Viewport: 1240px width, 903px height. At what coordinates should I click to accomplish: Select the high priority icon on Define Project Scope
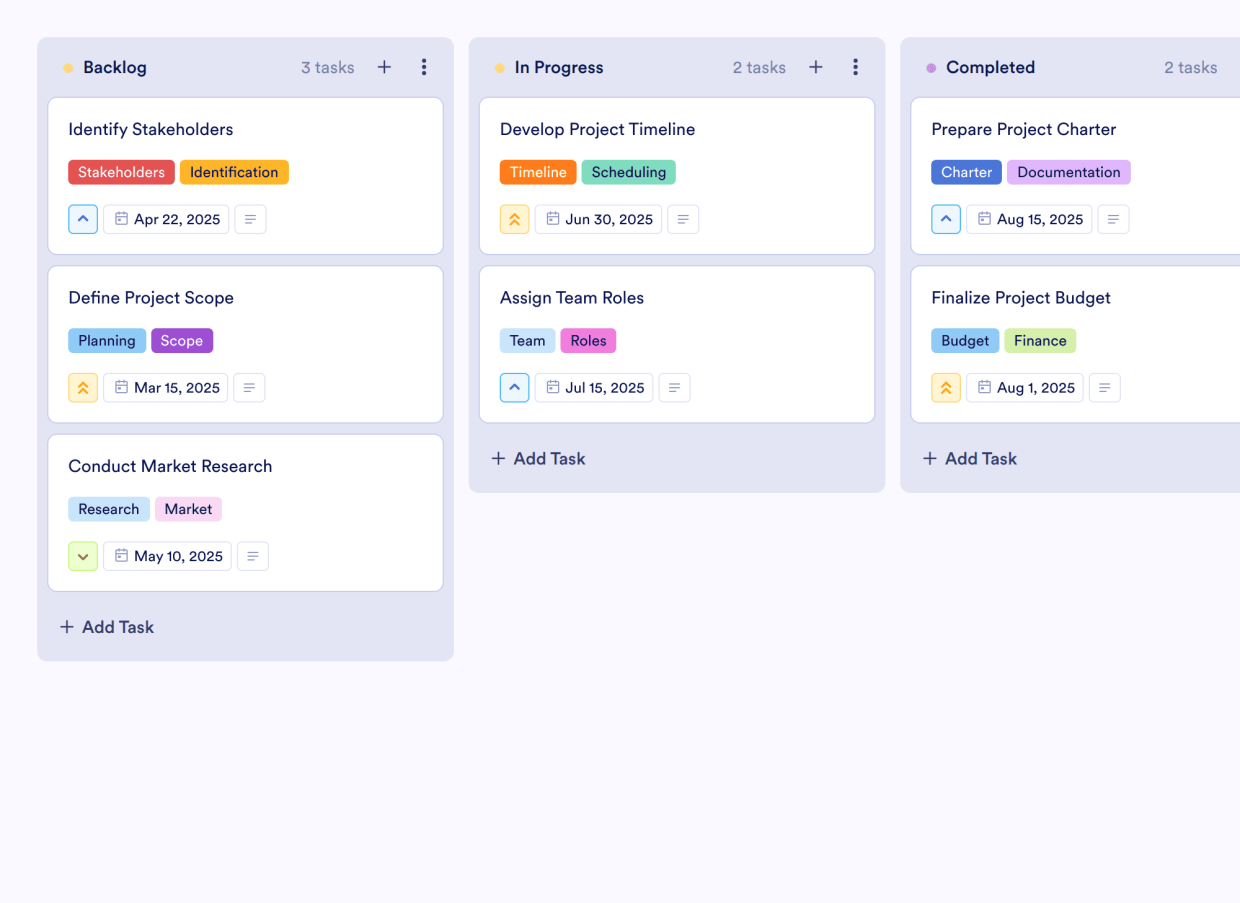pos(83,387)
